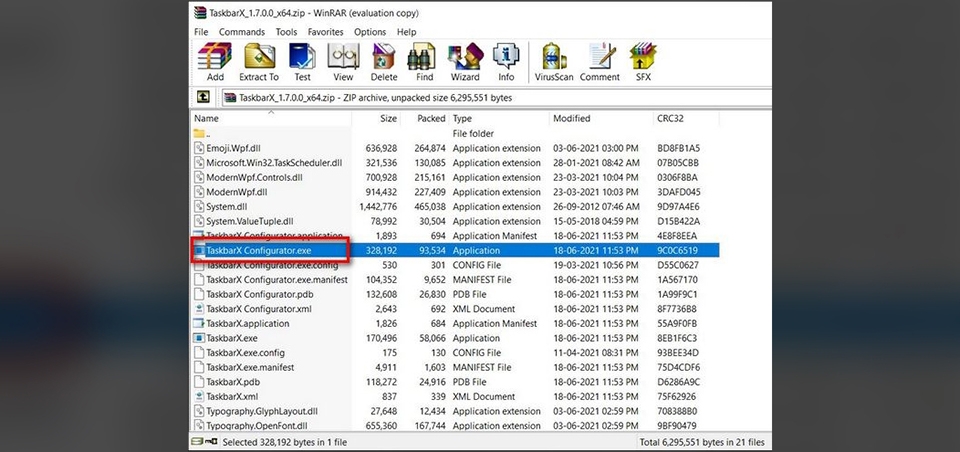The width and height of the screenshot is (960, 452).
Task: Click the TaskbarX.application manifest icon
Action: click(x=199, y=323)
